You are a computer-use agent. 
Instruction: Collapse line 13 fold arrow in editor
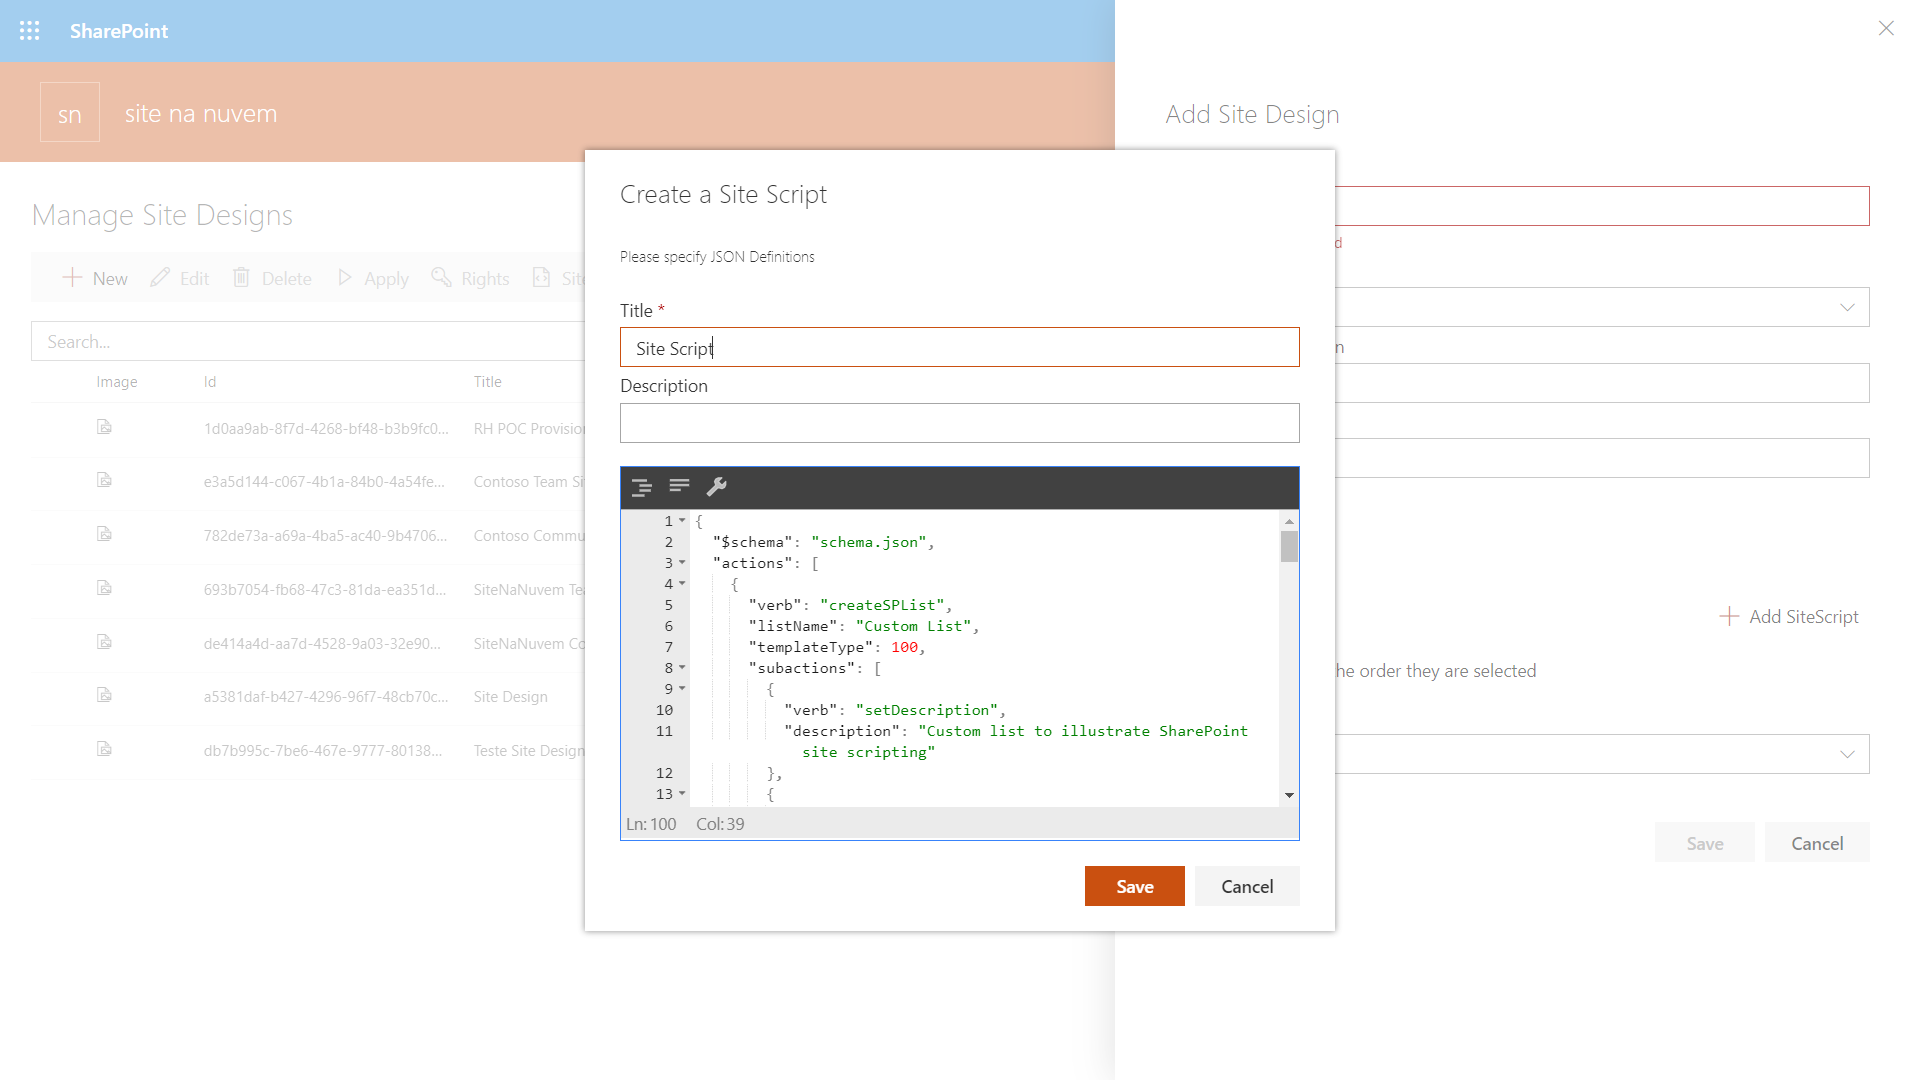pyautogui.click(x=682, y=793)
